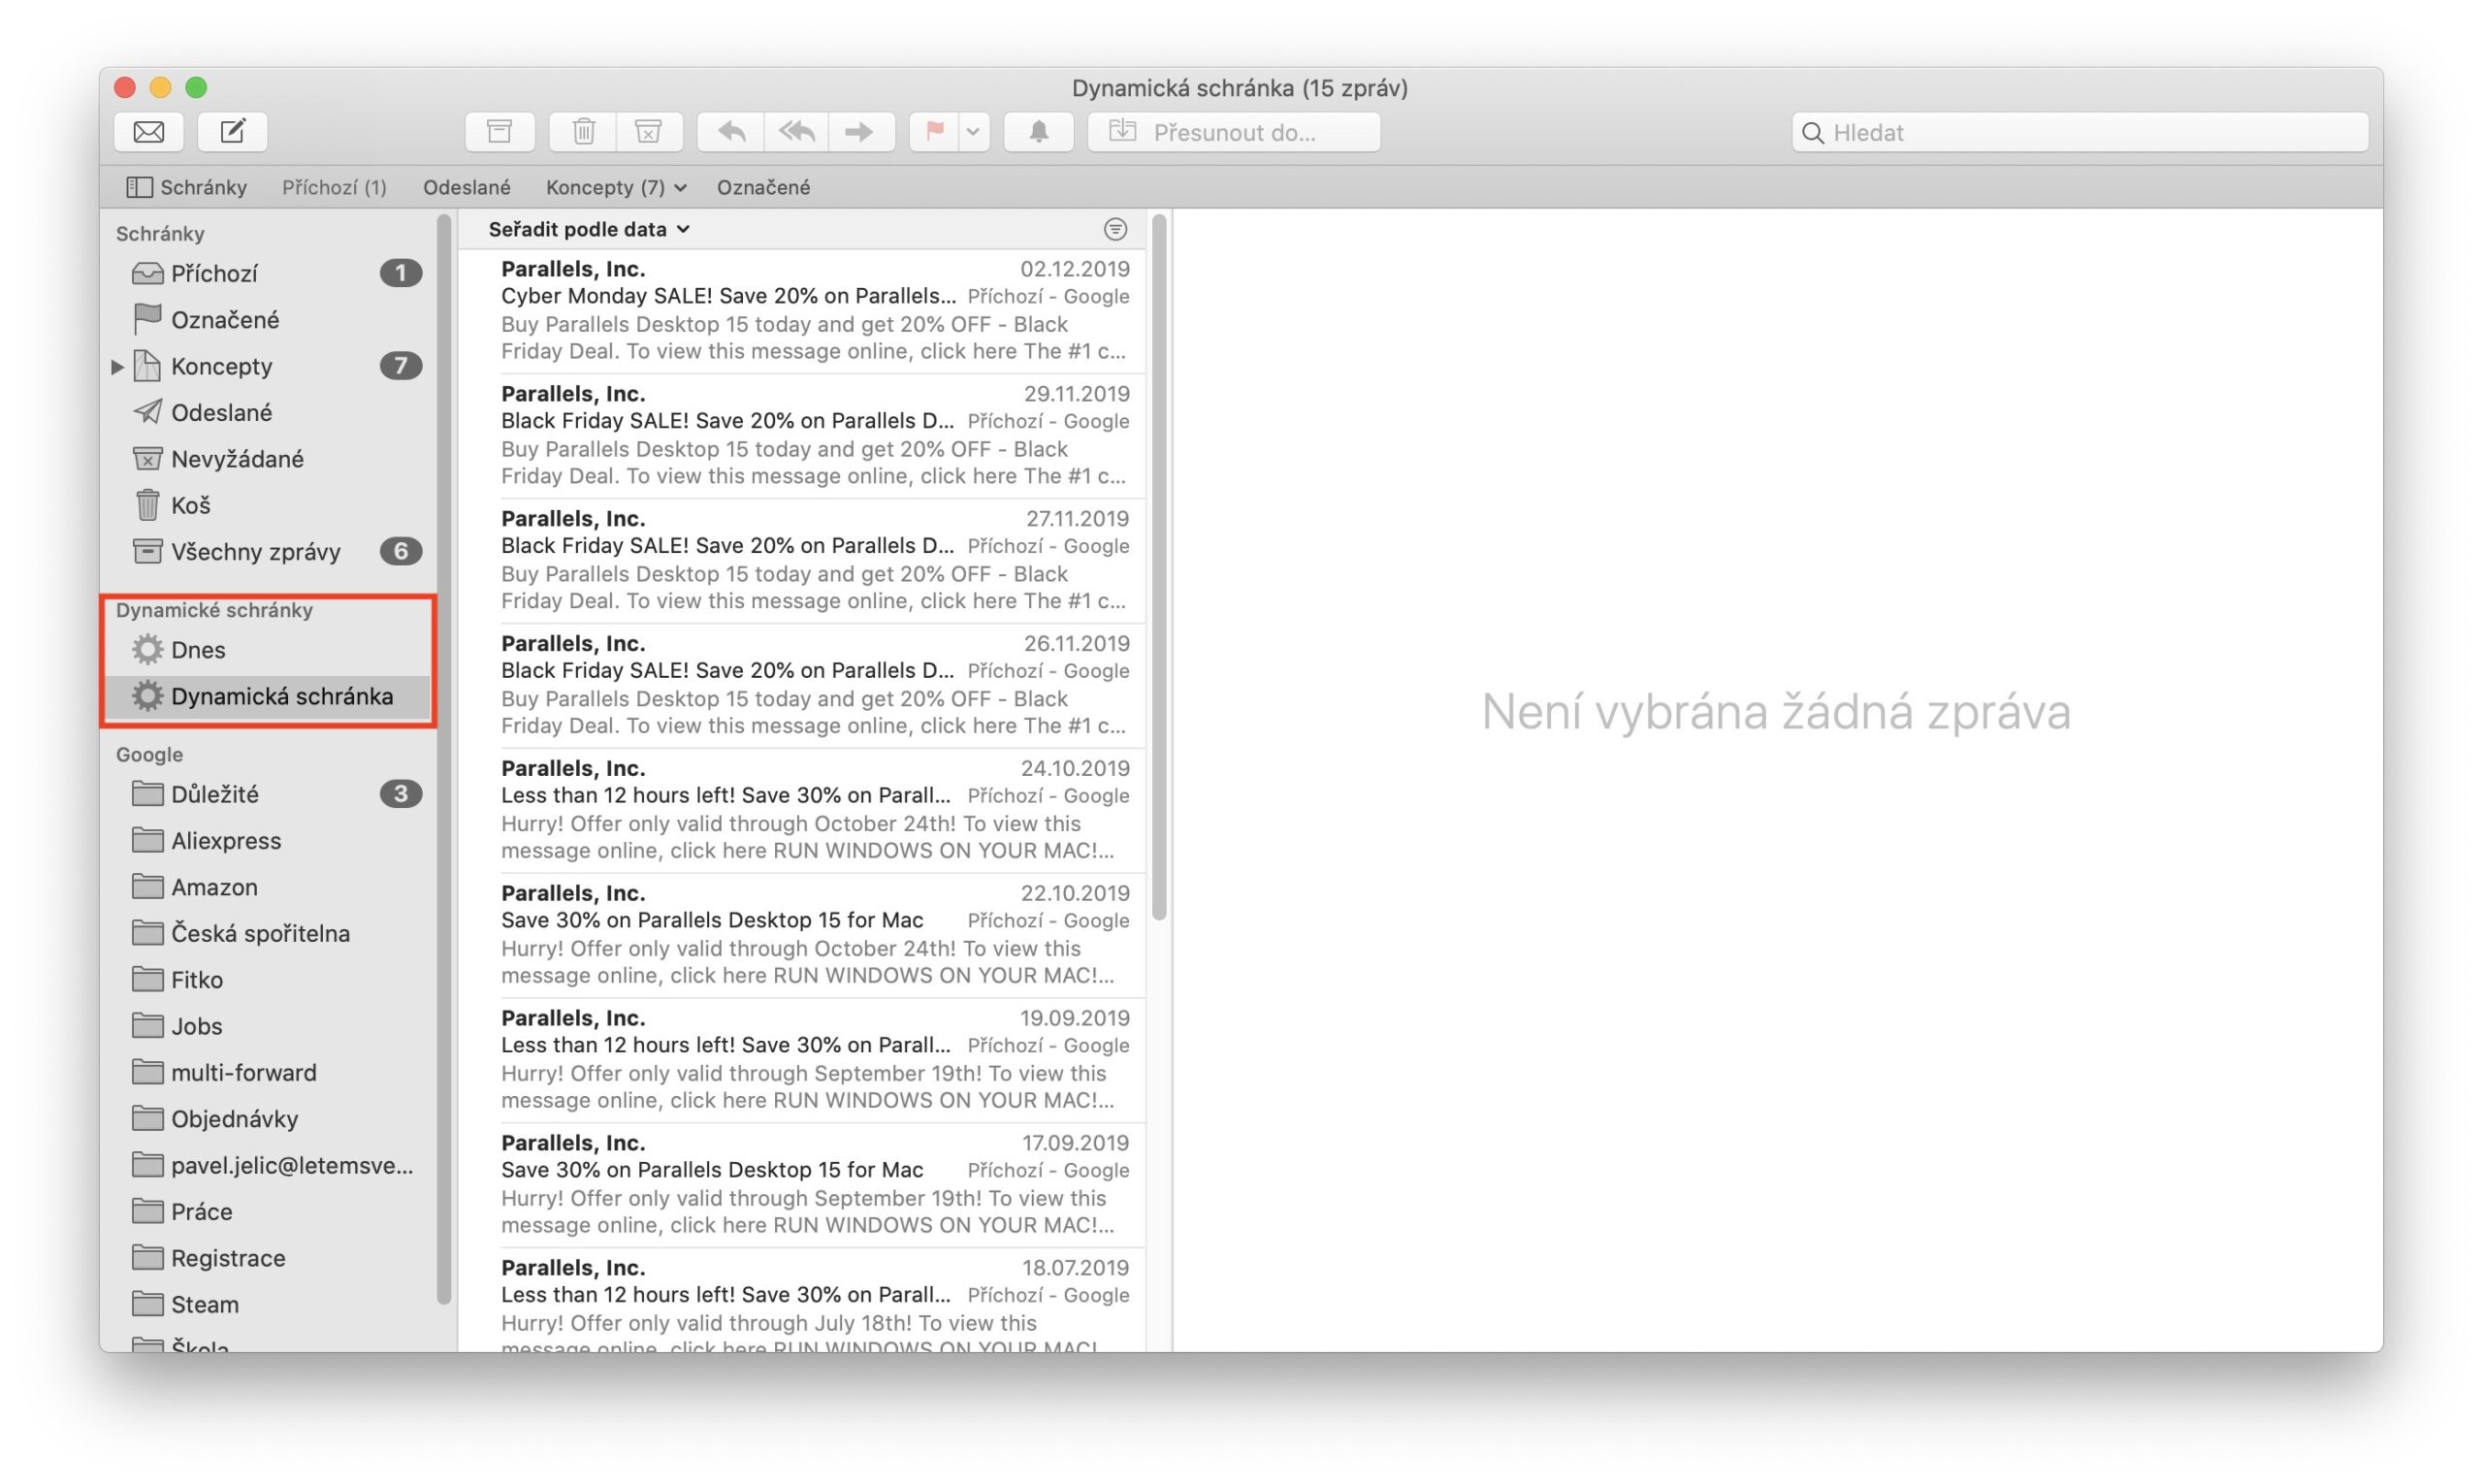Image resolution: width=2483 pixels, height=1484 pixels.
Task: Open the Seřadit podle data sorting dropdown
Action: pos(587,229)
